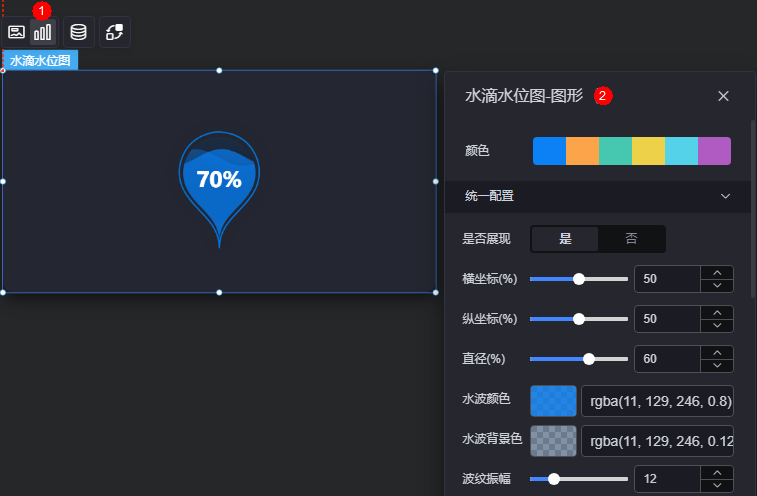The image size is (757, 496).
Task: Open the data (database) settings icon
Action: point(79,32)
